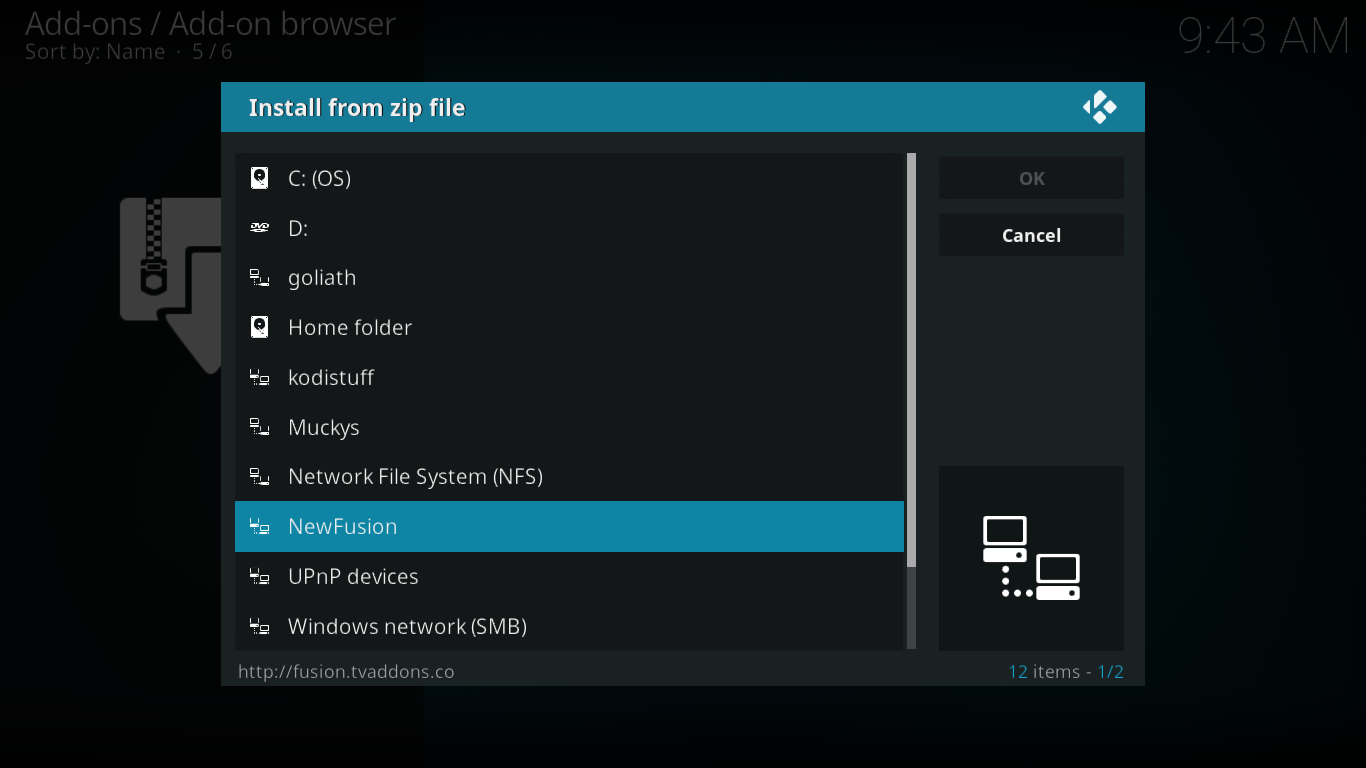Click the hard drive icon beside C: (OS)

(x=260, y=178)
